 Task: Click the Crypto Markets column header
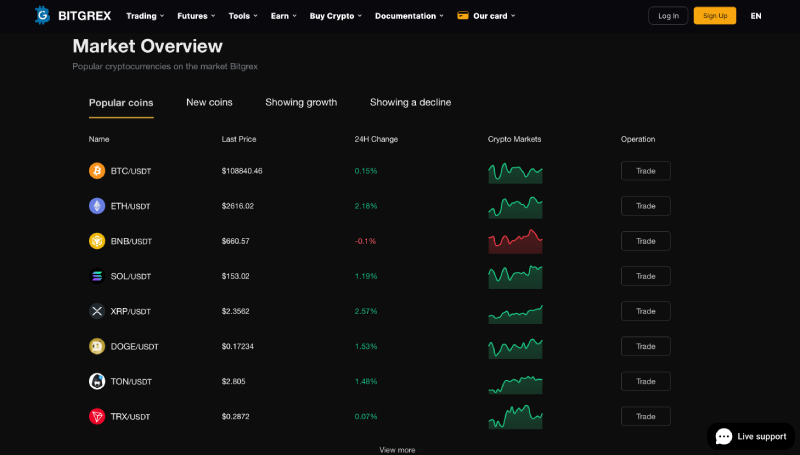[x=514, y=139]
